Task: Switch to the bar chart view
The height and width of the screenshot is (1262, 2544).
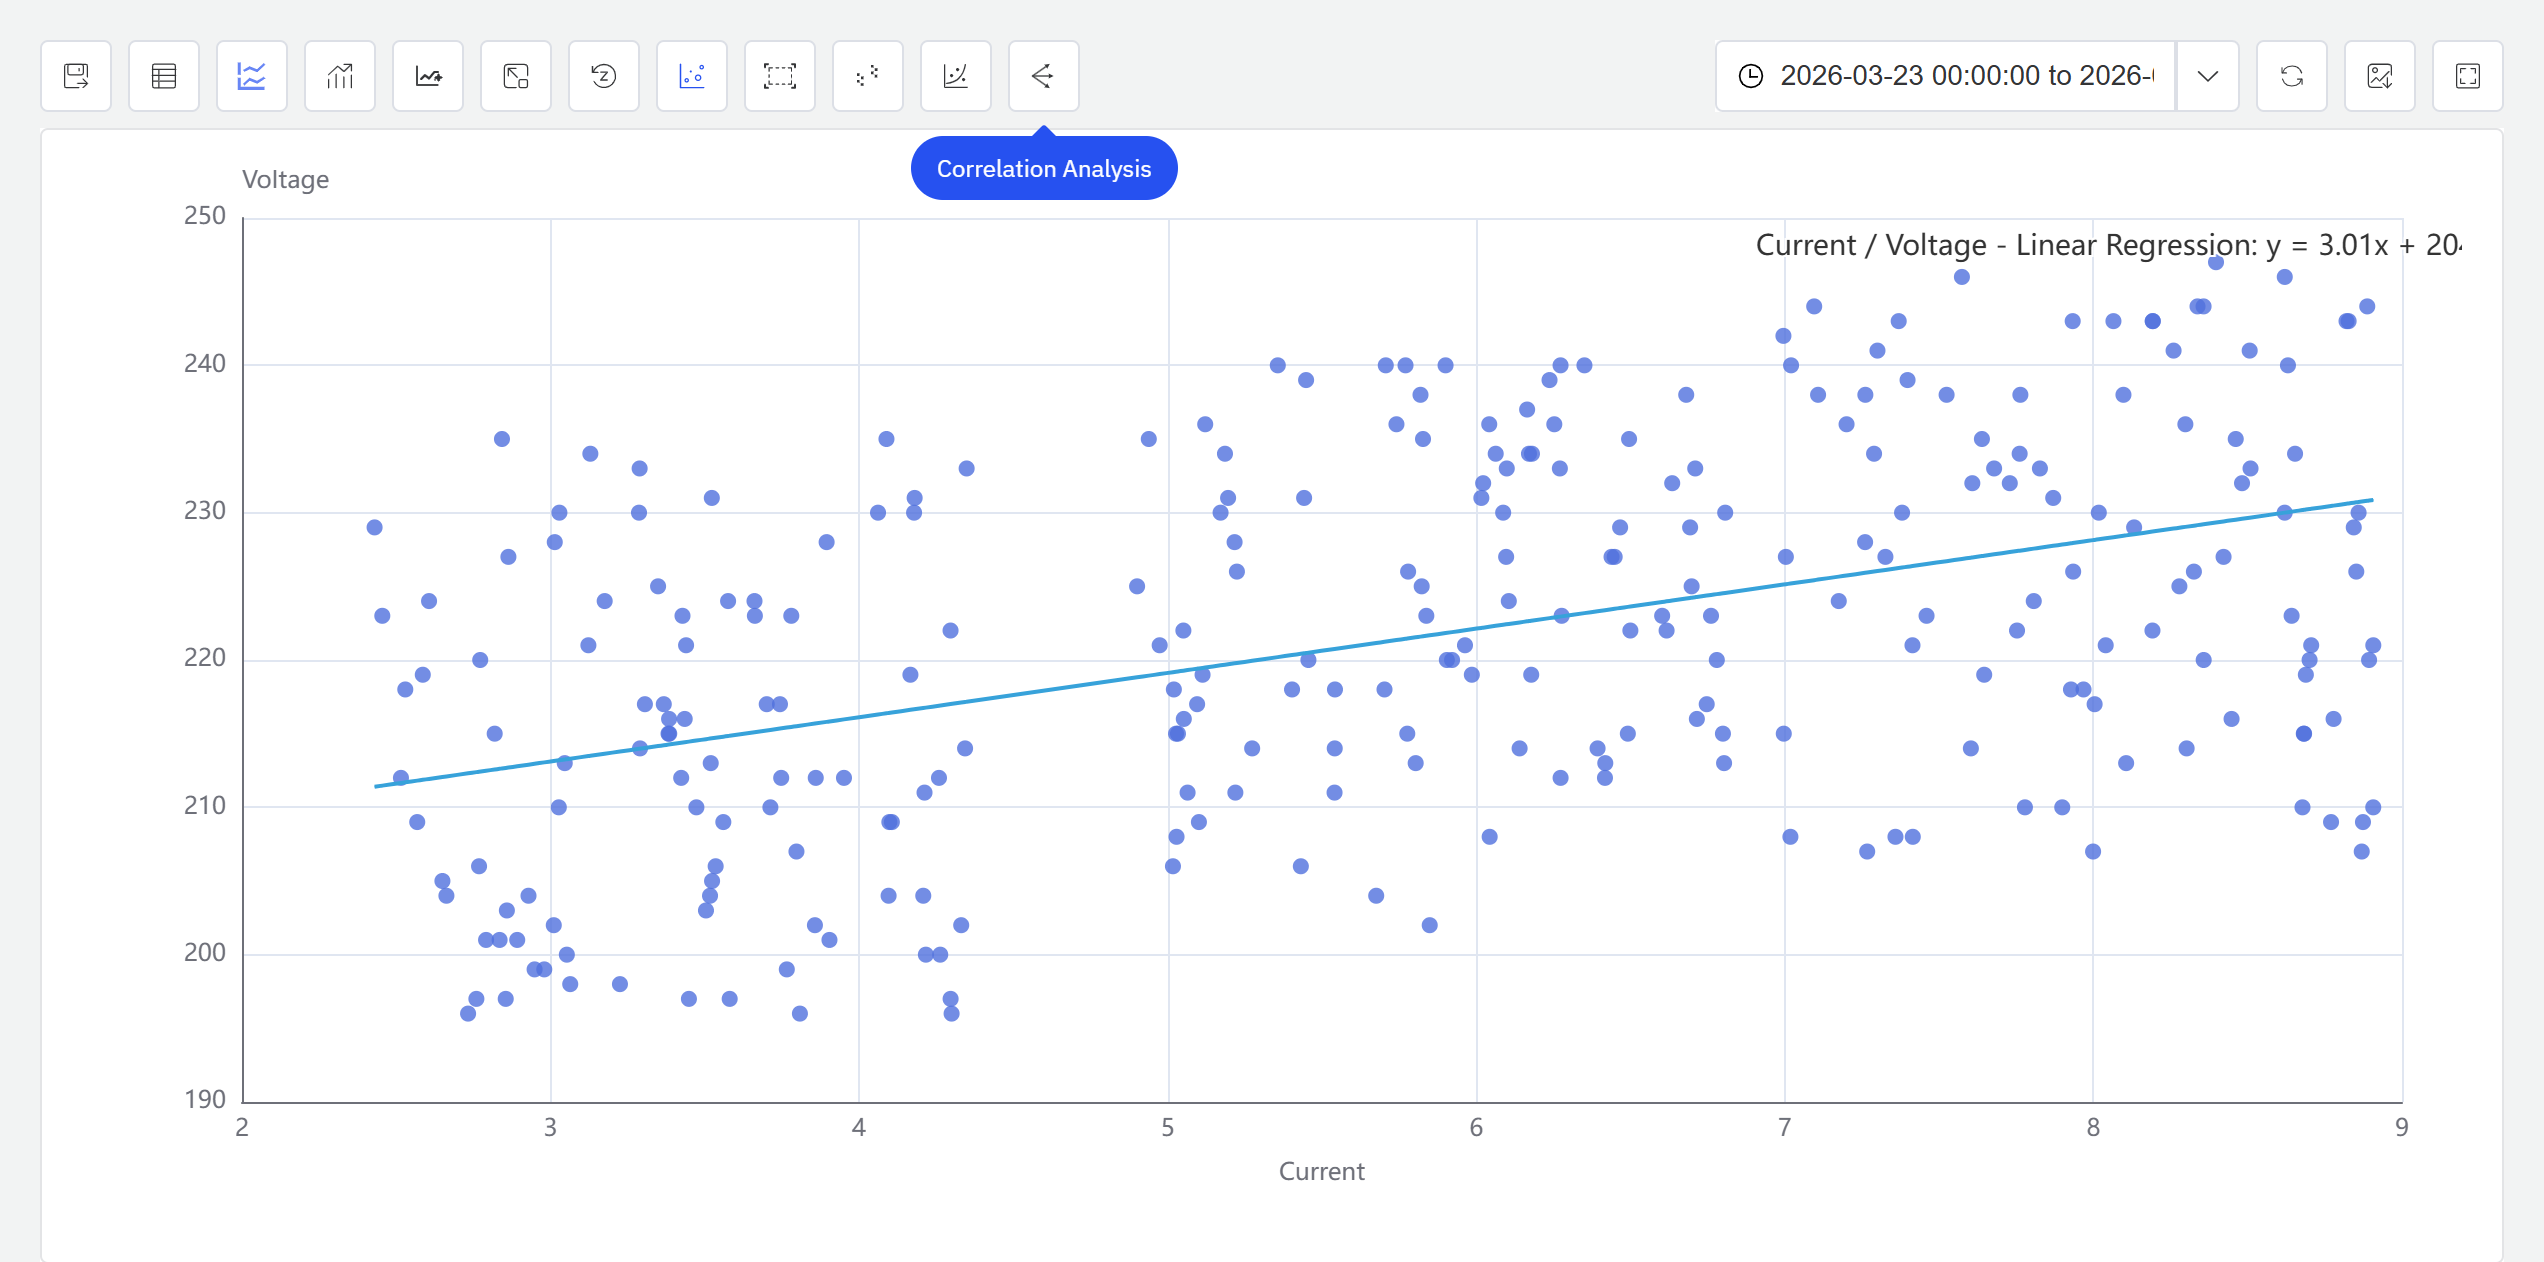Action: pyautogui.click(x=340, y=76)
